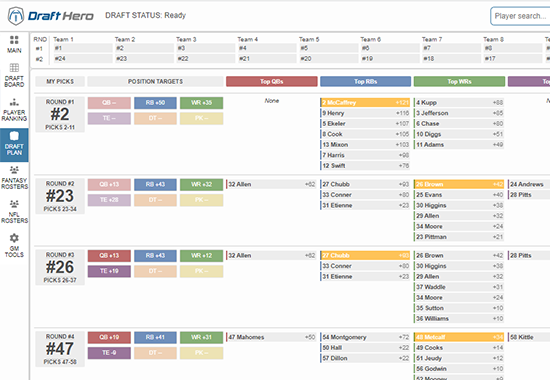Select 32 Allen QB in Round 2
The width and height of the screenshot is (550, 380).
[x=271, y=184]
